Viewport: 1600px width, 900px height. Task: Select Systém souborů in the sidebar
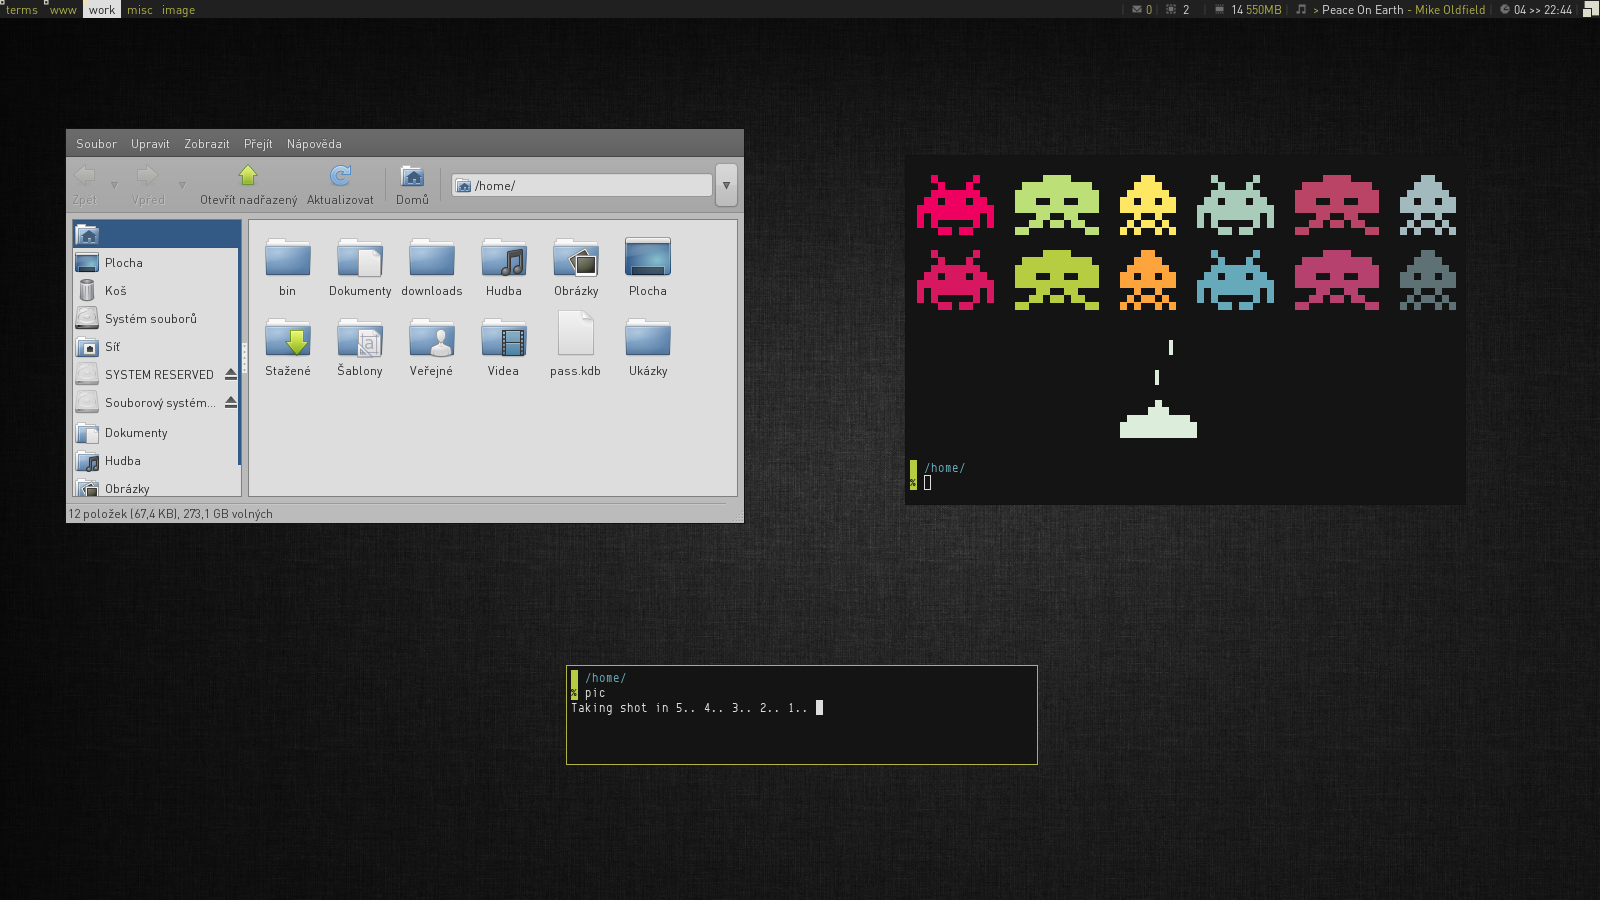[156, 319]
